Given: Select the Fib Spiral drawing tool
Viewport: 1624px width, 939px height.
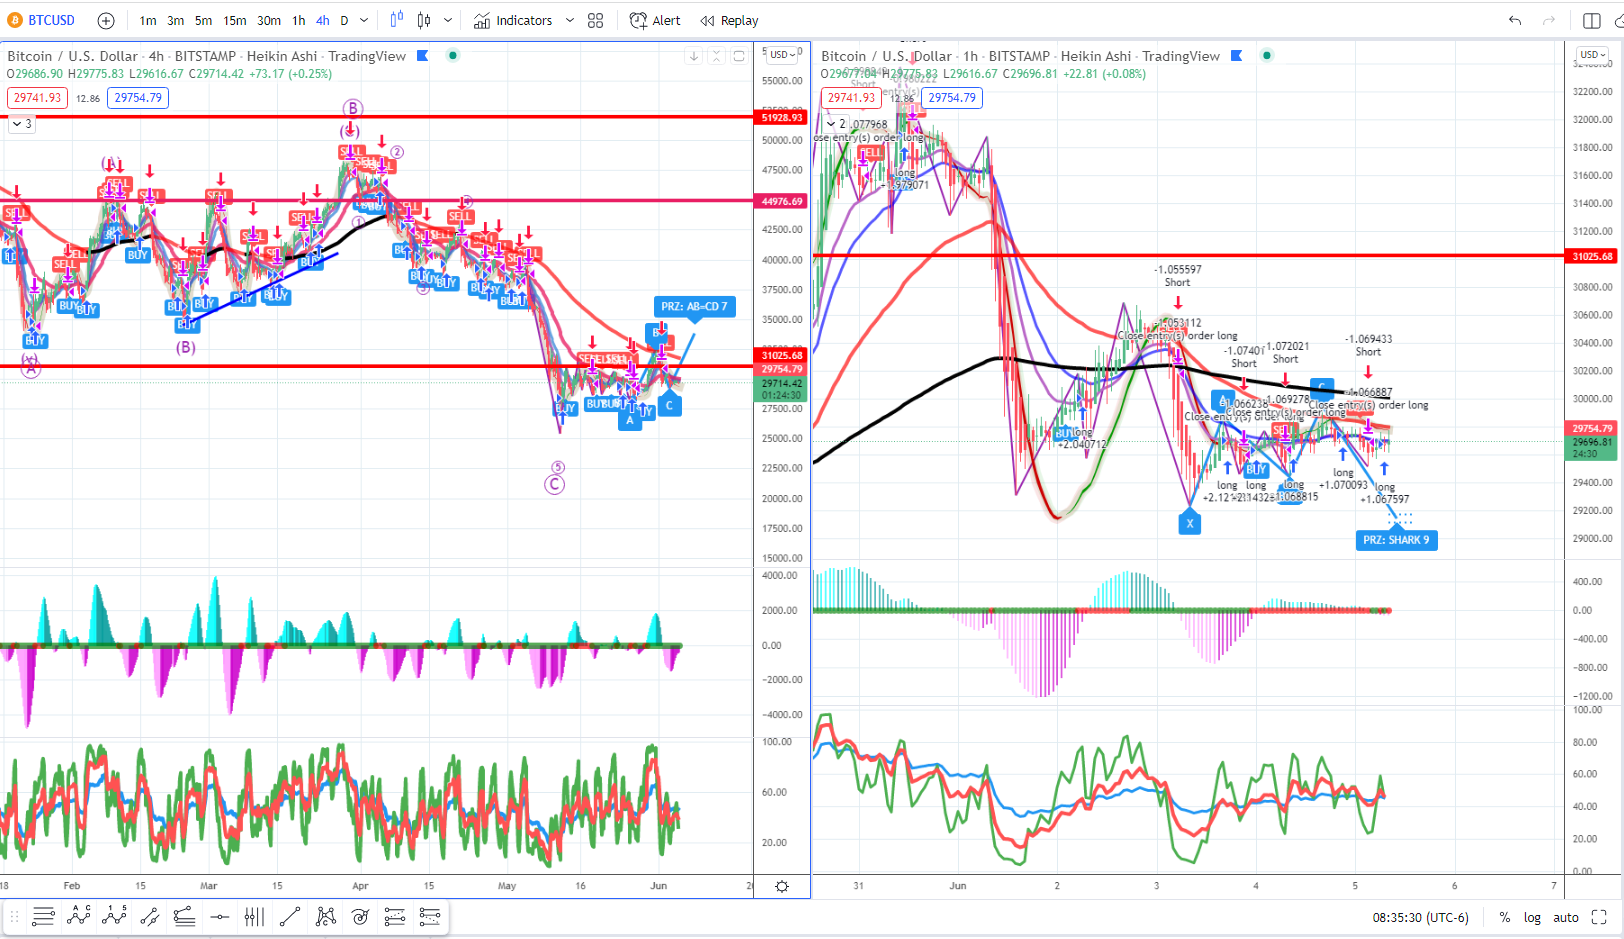Looking at the screenshot, I should (360, 916).
